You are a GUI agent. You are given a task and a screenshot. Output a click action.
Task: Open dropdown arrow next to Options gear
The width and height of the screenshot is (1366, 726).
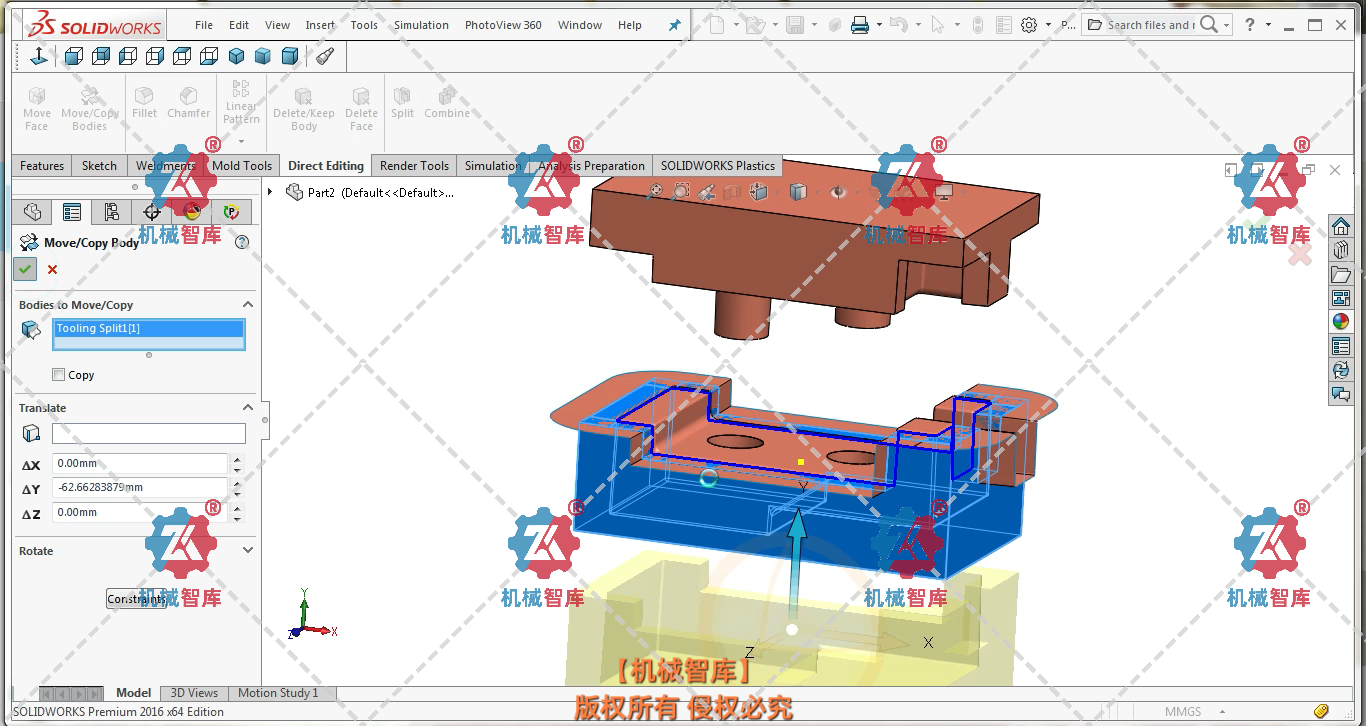(1048, 25)
